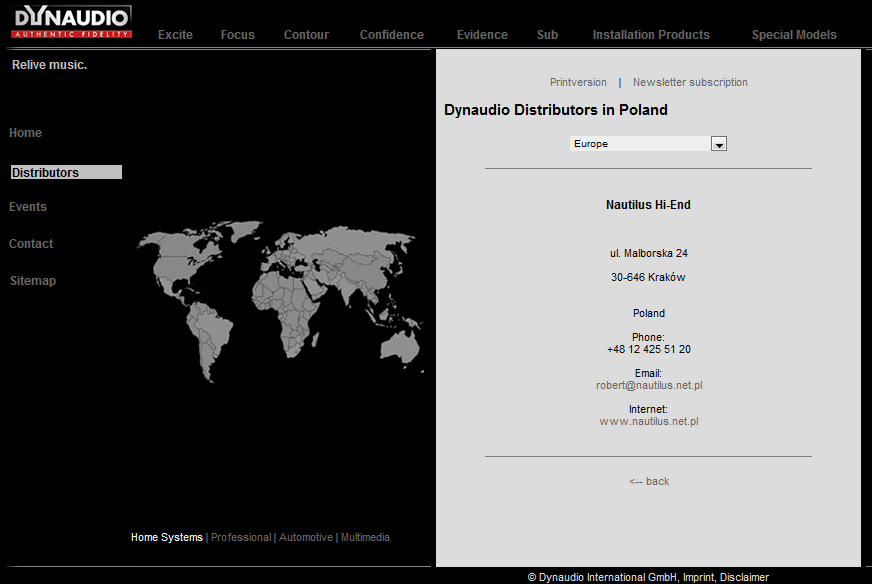Open the Contact page

(x=31, y=244)
